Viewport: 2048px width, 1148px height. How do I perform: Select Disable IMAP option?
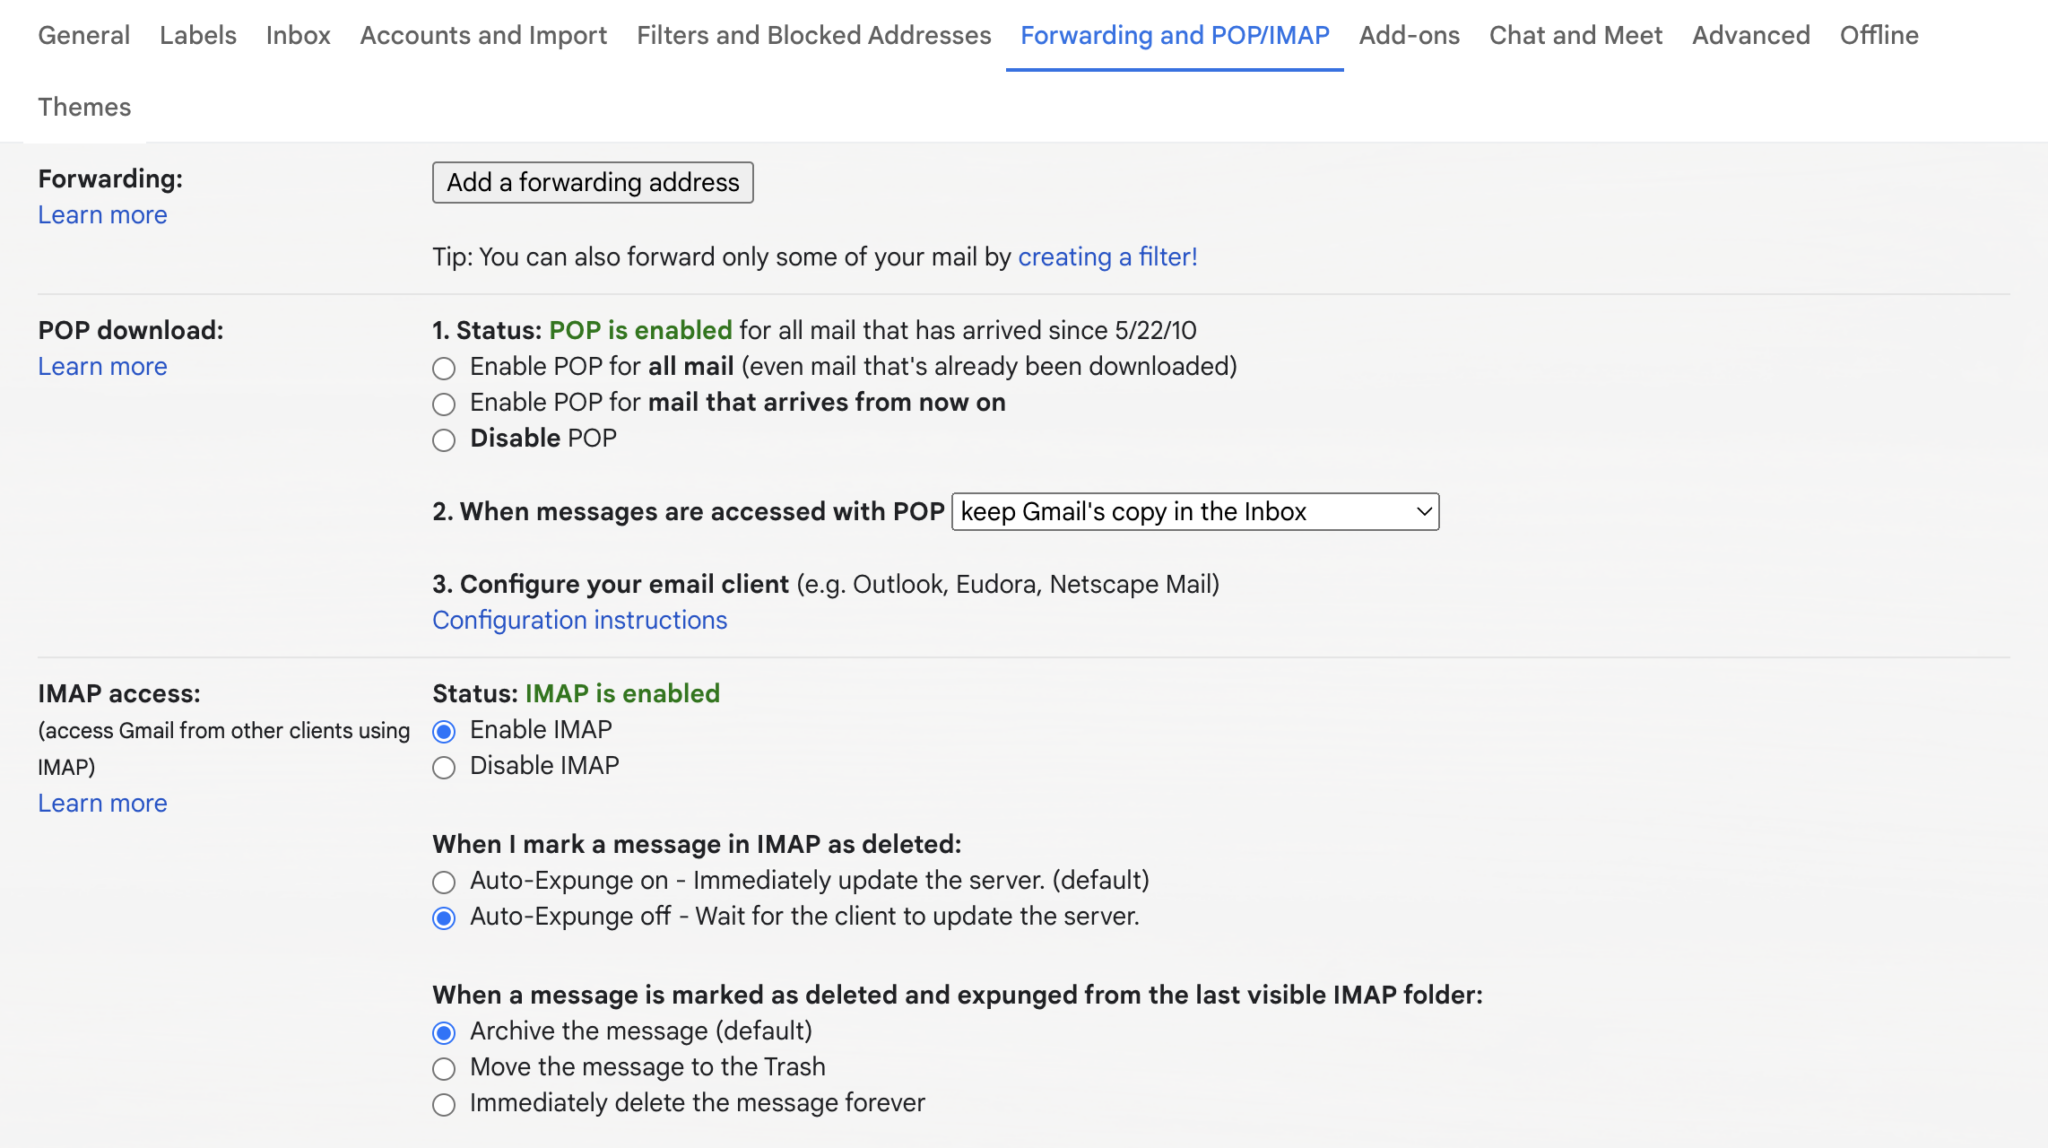444,767
